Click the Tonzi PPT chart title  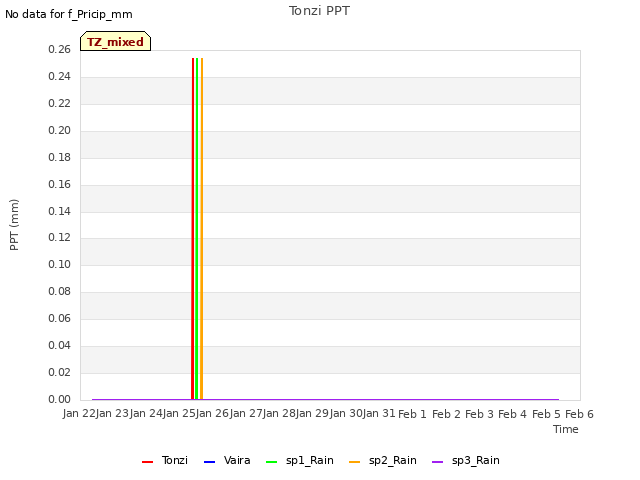pyautogui.click(x=319, y=11)
